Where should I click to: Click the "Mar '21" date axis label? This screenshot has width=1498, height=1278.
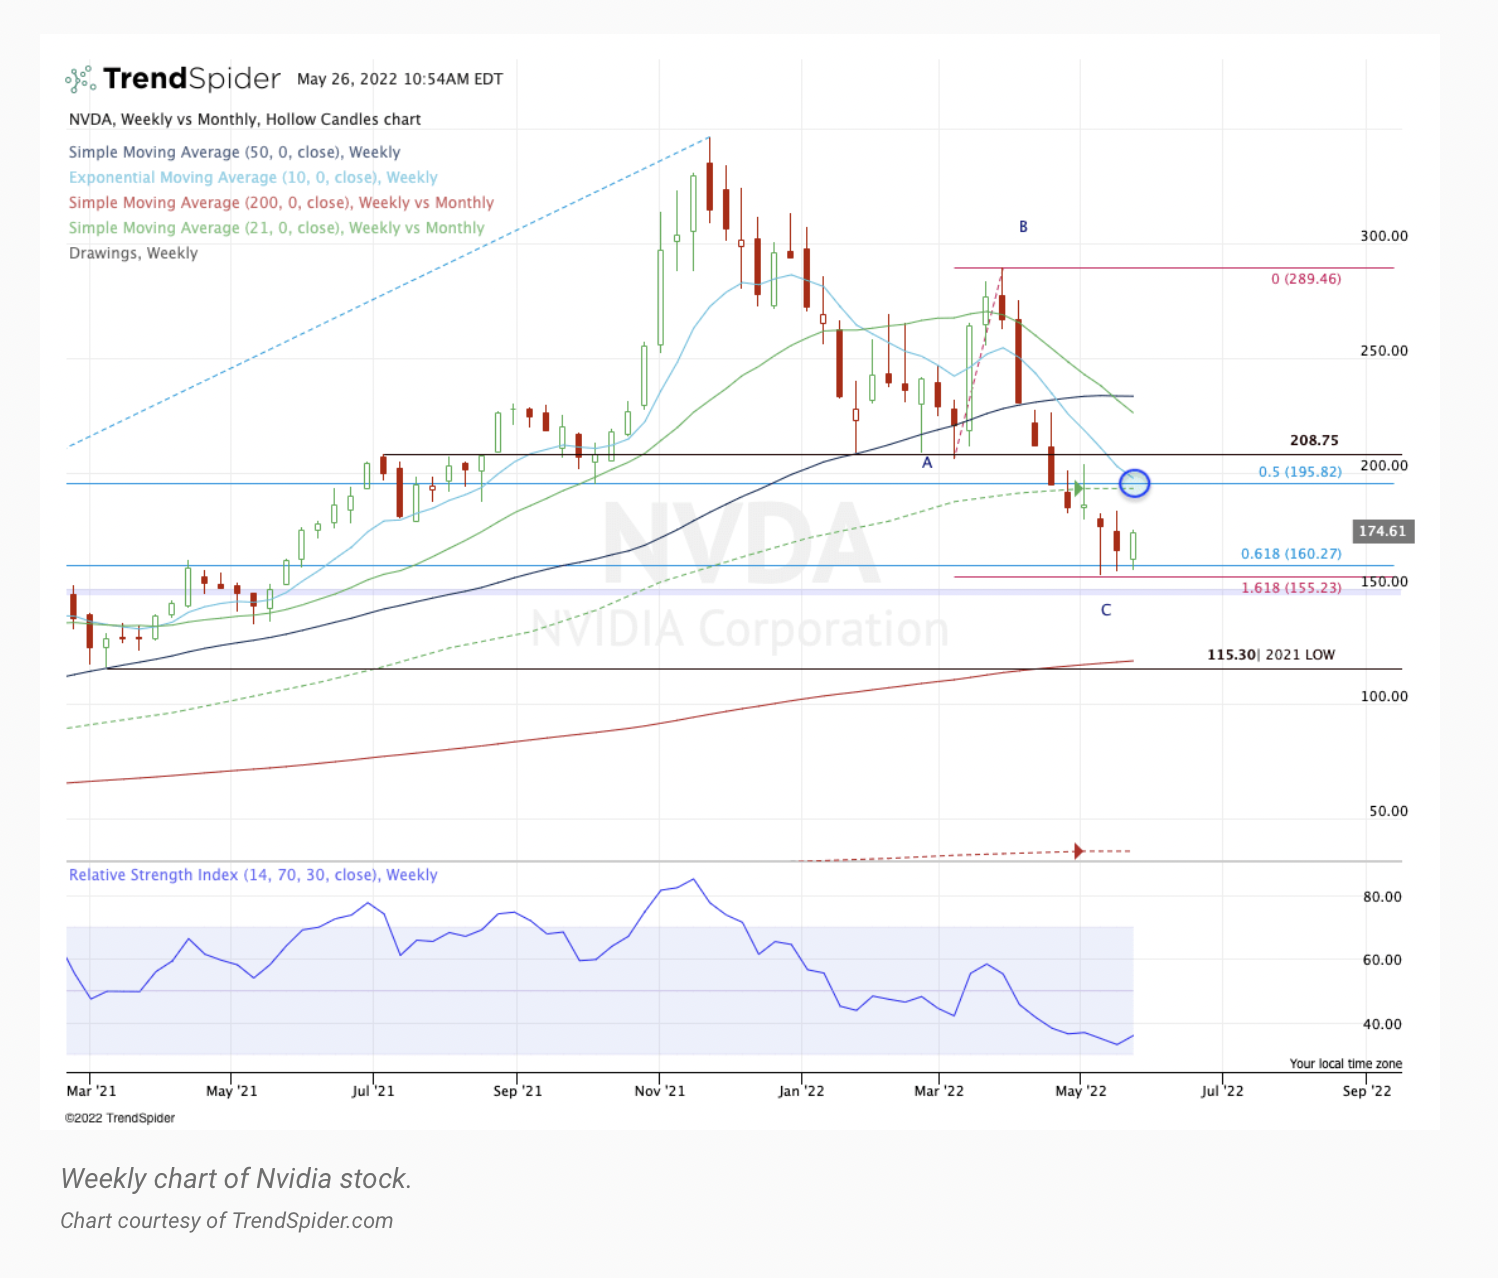point(91,1091)
